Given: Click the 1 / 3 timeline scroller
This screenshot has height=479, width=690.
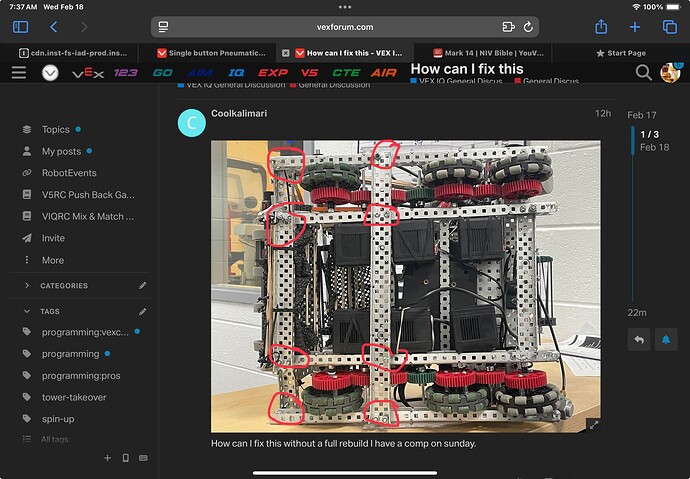Looking at the screenshot, I should tap(650, 140).
